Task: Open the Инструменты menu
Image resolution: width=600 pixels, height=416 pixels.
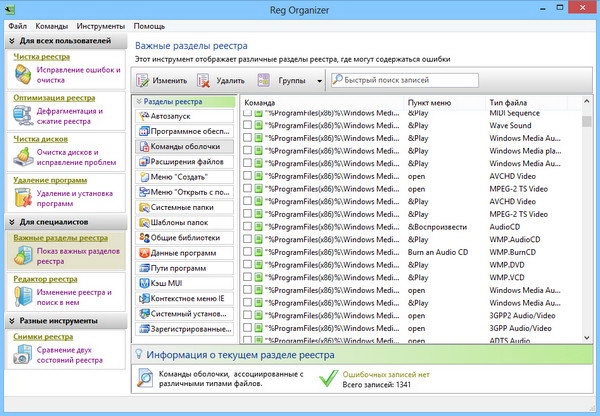Action: click(x=100, y=23)
